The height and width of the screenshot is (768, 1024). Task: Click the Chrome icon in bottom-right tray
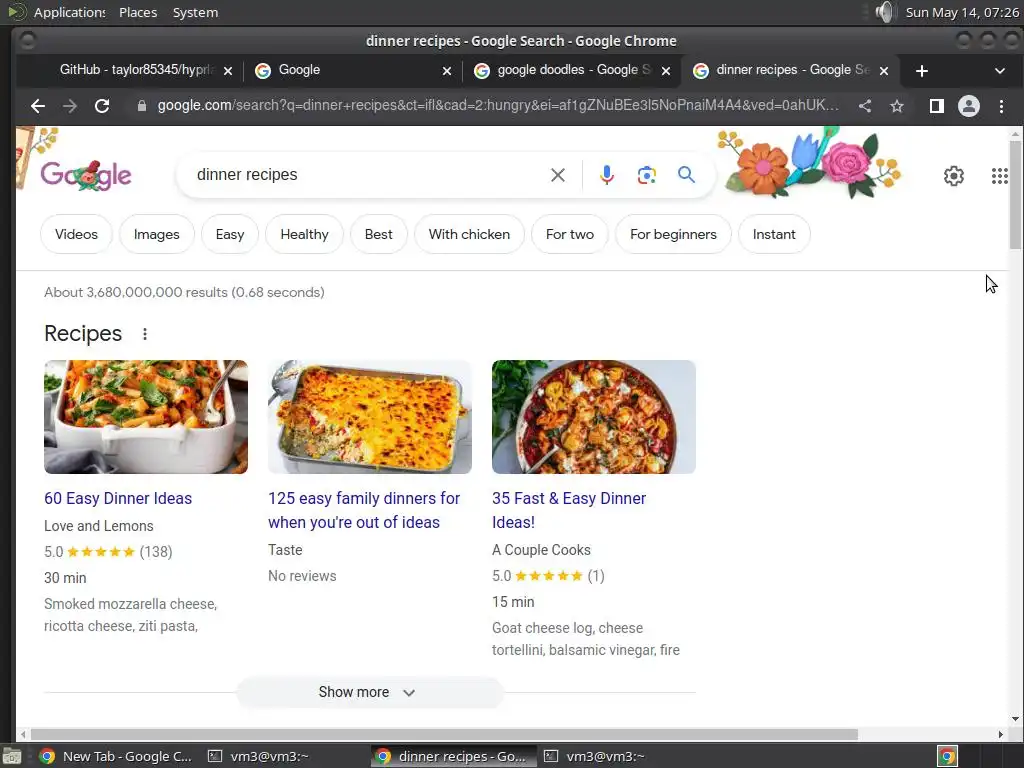pos(947,756)
